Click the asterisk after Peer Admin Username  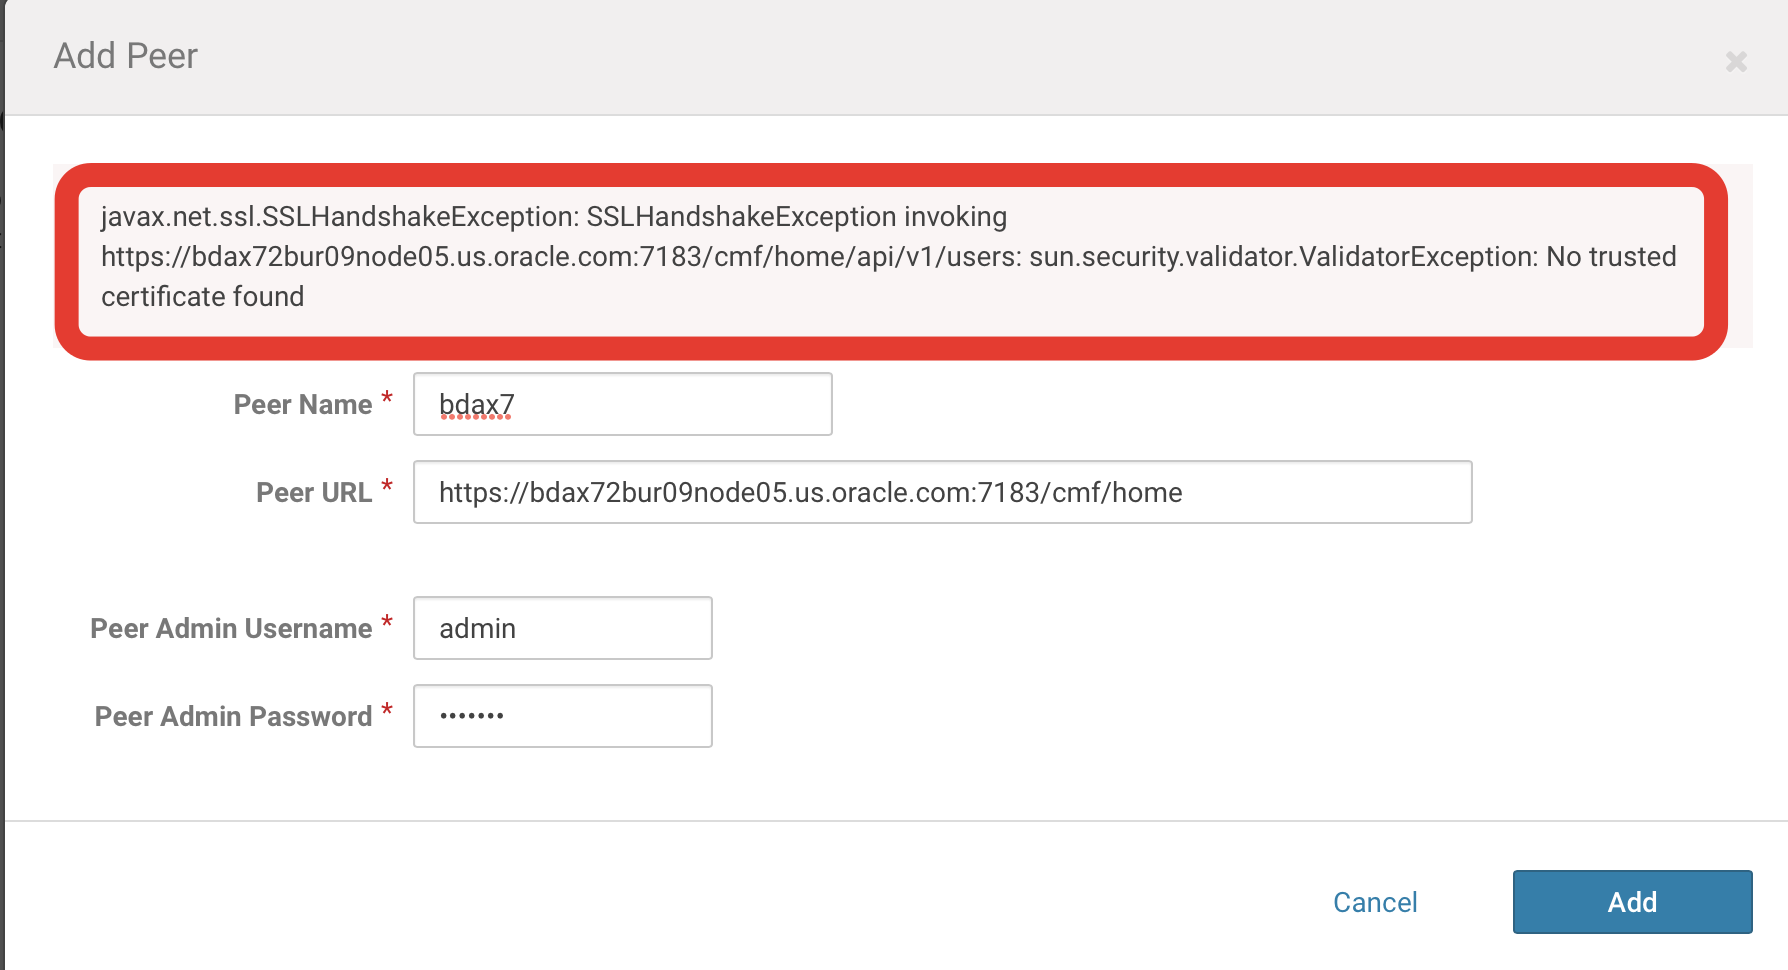click(x=387, y=624)
